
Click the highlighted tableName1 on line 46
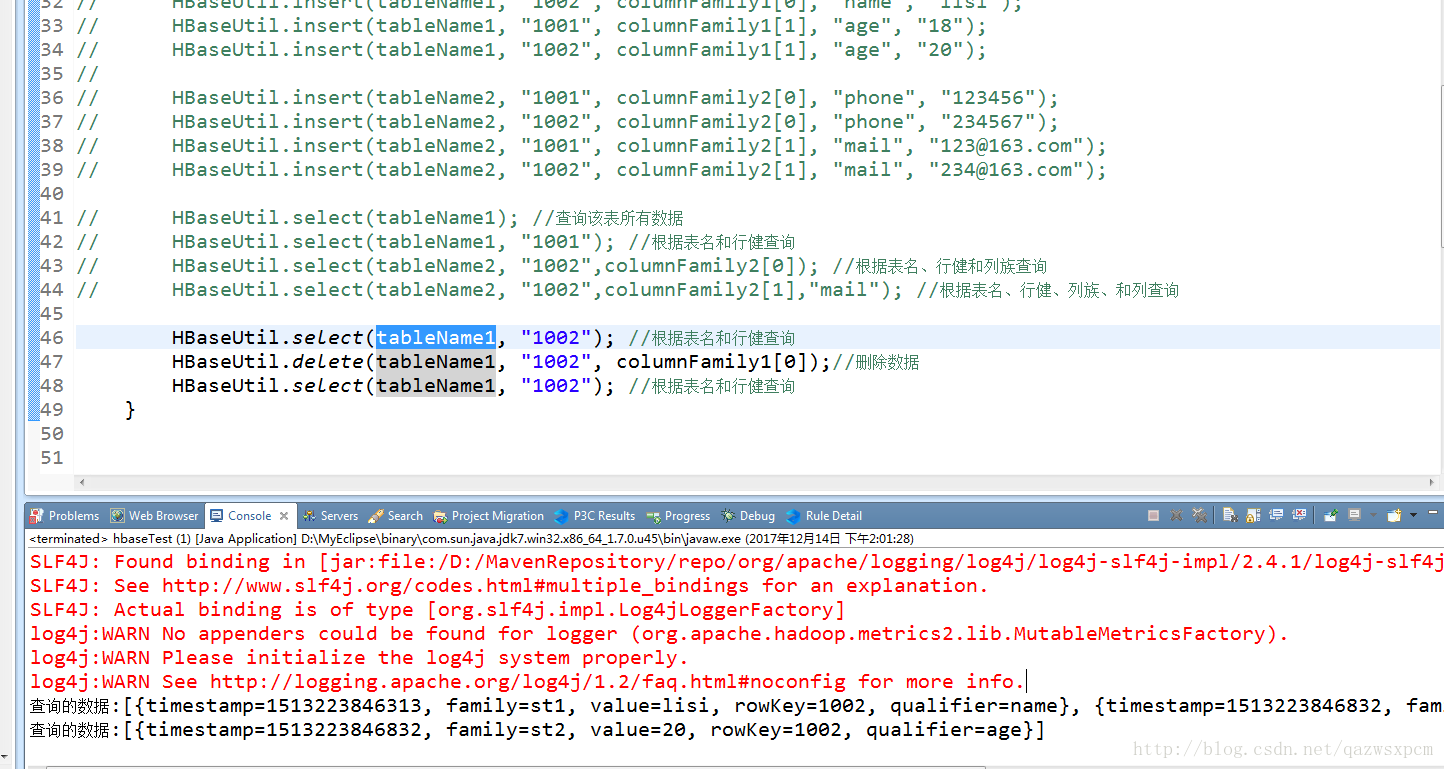tap(436, 338)
